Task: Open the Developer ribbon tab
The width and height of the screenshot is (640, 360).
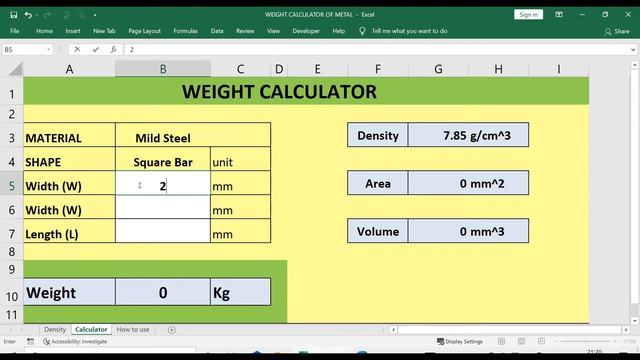Action: [x=306, y=31]
